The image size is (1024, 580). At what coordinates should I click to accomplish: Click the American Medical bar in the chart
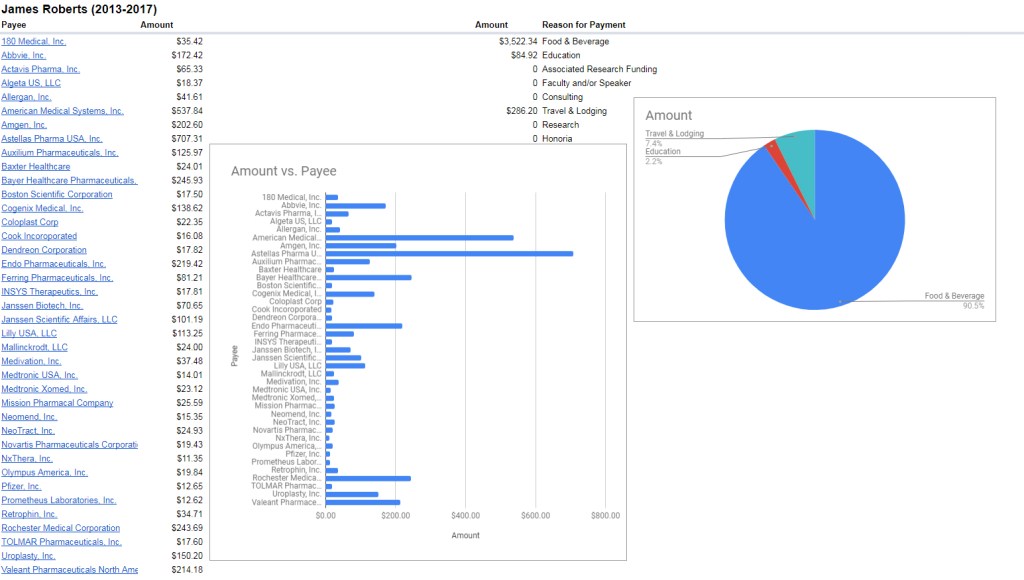pos(420,238)
